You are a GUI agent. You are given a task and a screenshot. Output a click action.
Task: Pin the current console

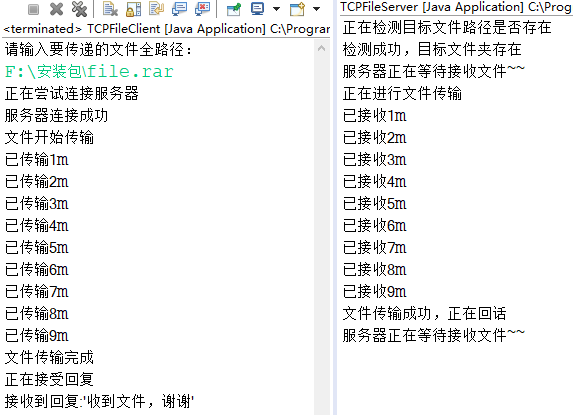234,9
